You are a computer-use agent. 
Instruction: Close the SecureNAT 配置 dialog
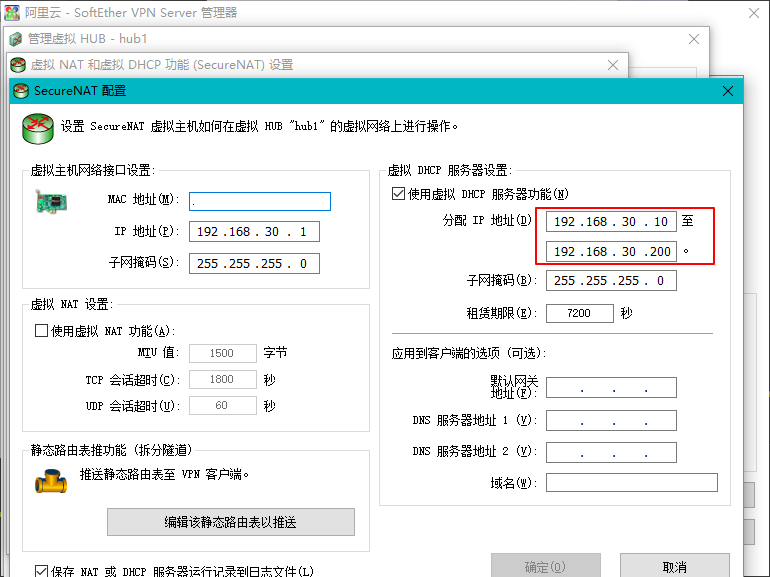tap(728, 91)
